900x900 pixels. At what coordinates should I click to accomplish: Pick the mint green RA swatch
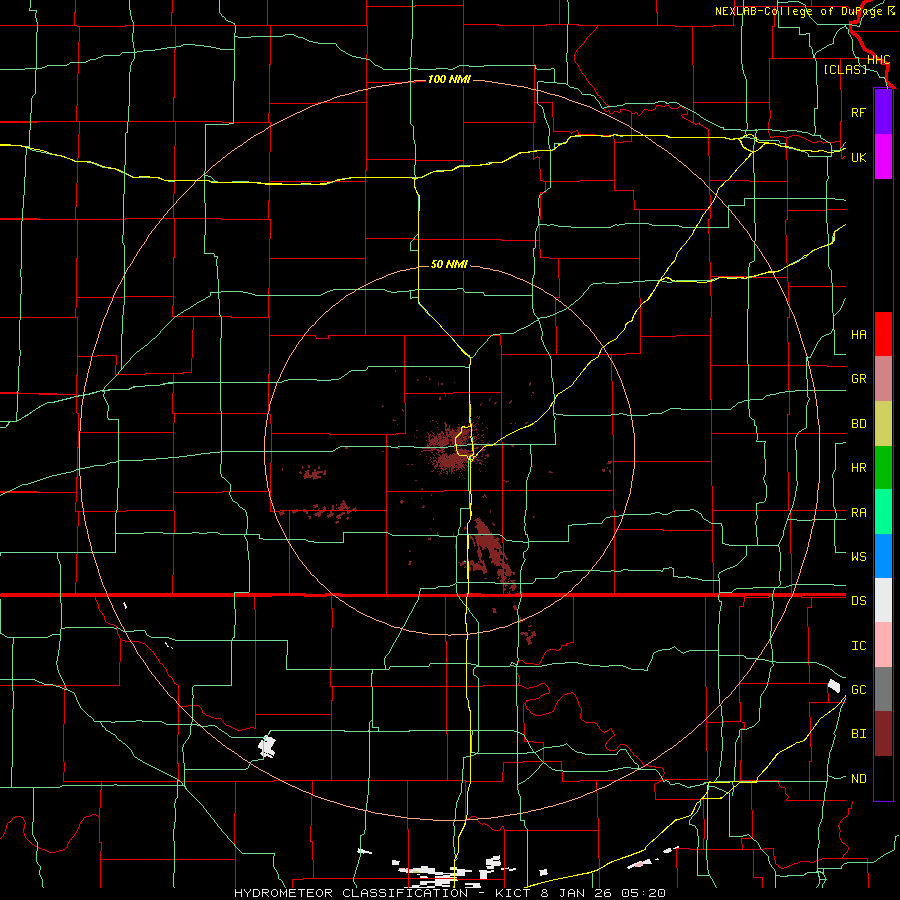click(x=883, y=512)
